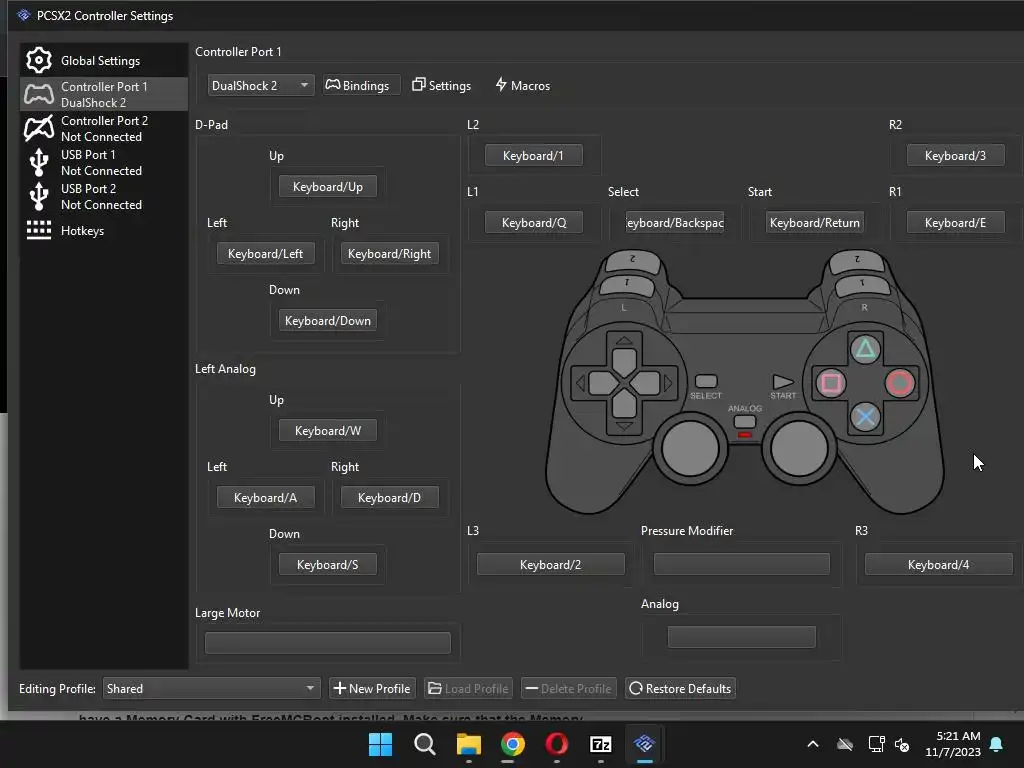Click the circle button on controller image
The width and height of the screenshot is (1024, 768).
pyautogui.click(x=899, y=383)
